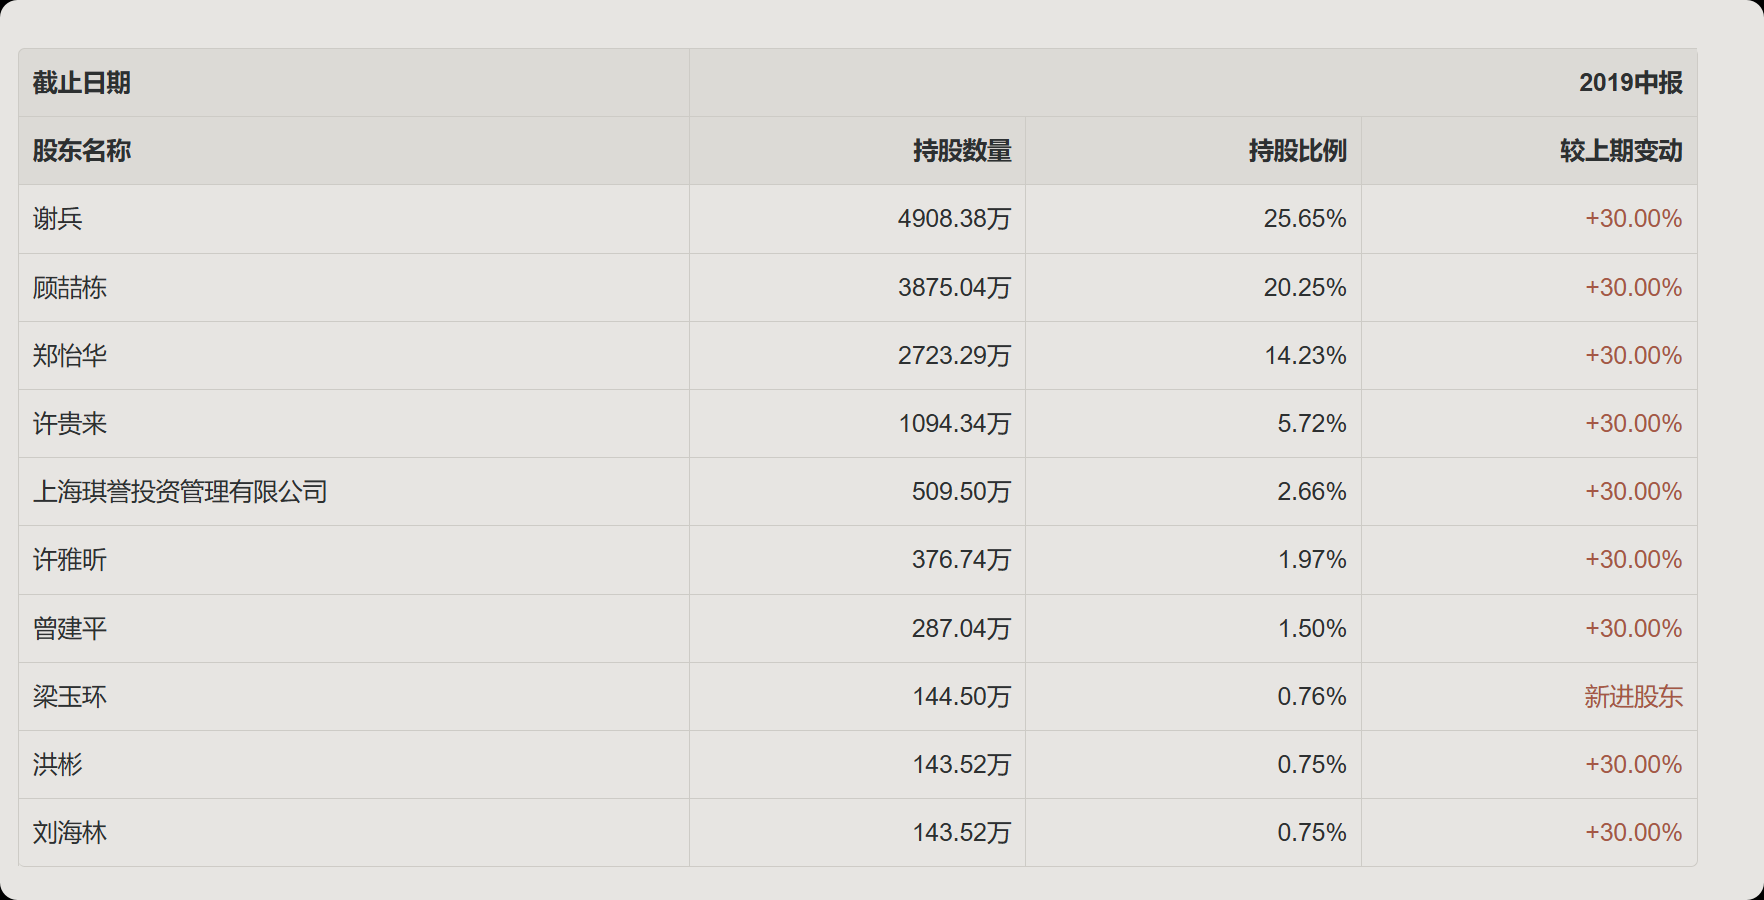
Task: Select shareholder name 刘海林
Action: tap(70, 833)
